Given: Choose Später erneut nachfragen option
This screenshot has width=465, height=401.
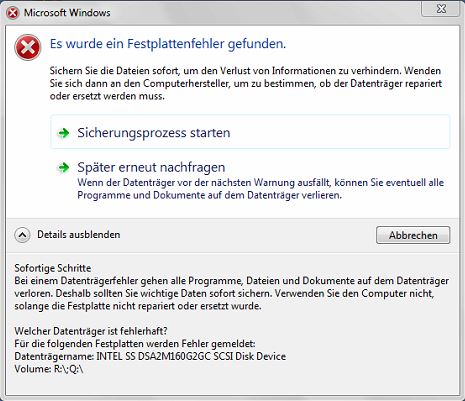Looking at the screenshot, I should (x=151, y=167).
